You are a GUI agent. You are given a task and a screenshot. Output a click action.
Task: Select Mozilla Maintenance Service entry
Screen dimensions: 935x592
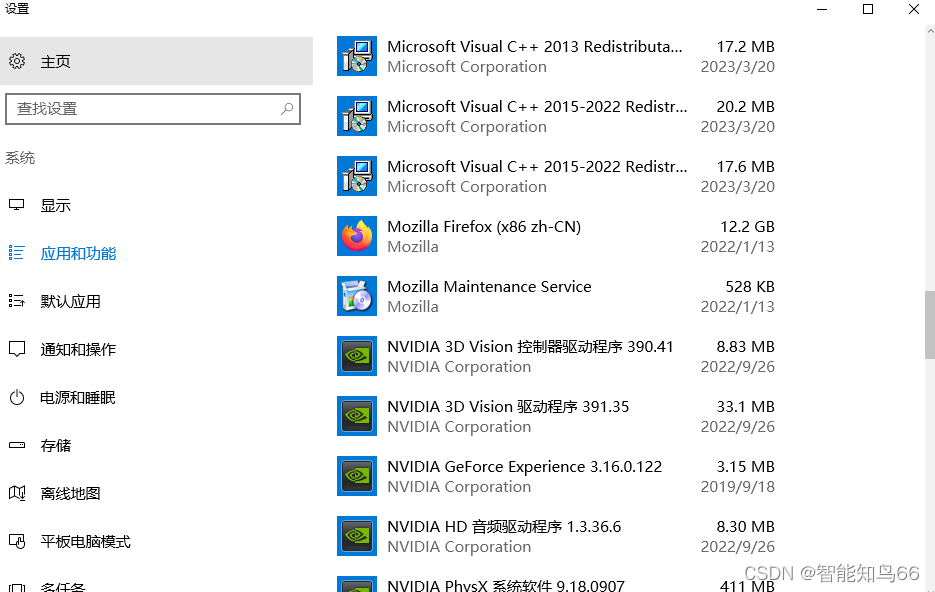pyautogui.click(x=556, y=296)
